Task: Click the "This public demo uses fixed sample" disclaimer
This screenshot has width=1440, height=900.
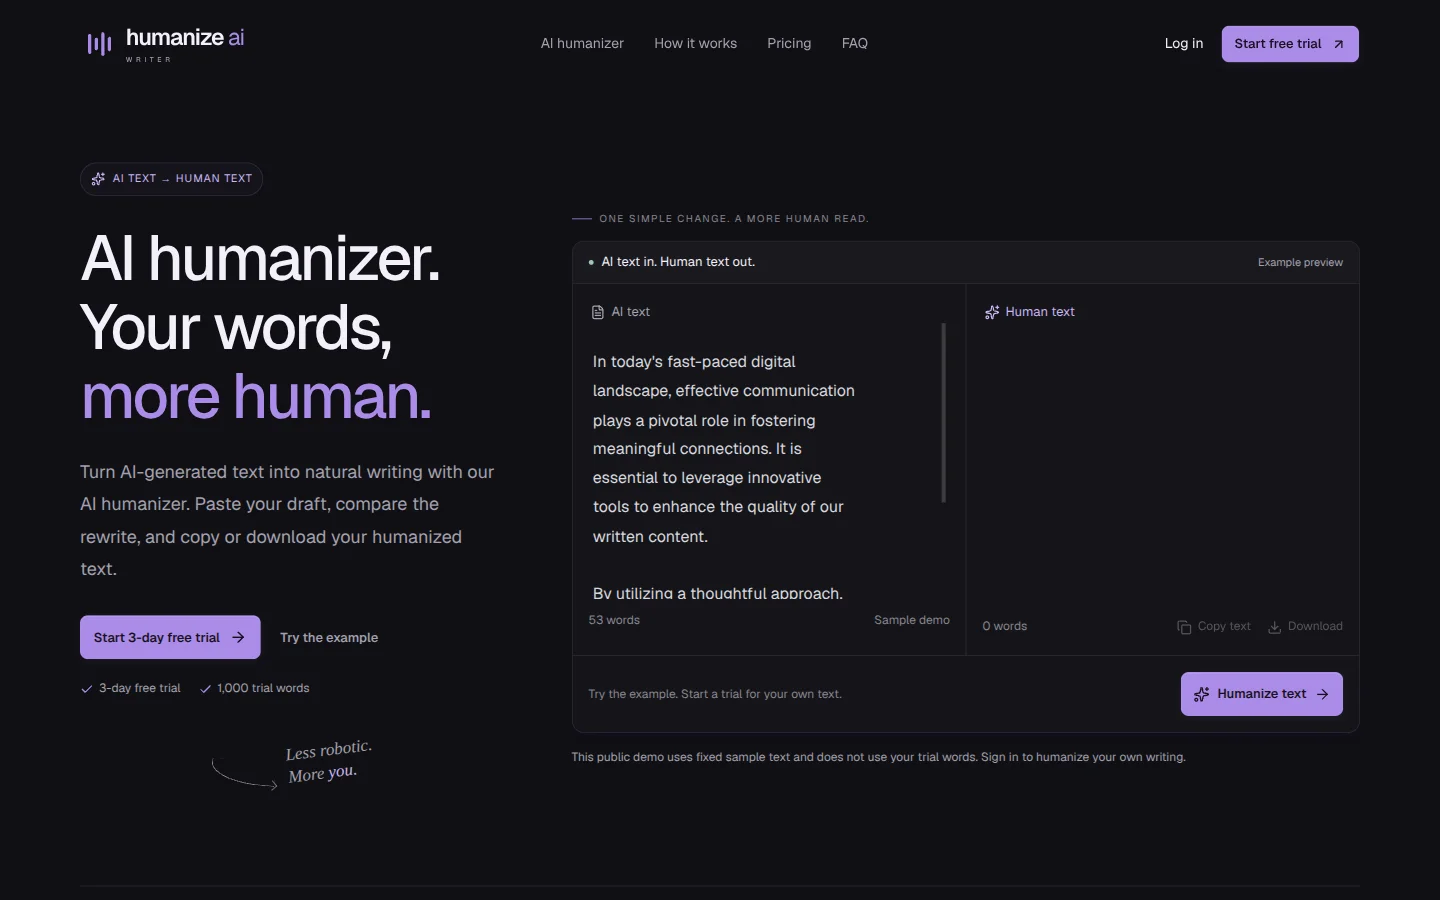Action: click(x=878, y=757)
